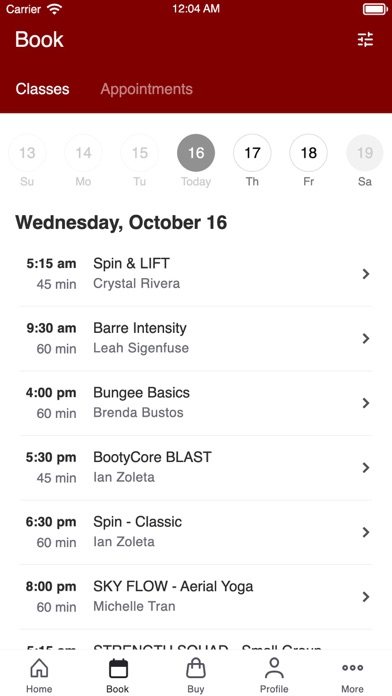Click the battery indicator icon
Screen dimensions: 392x696
pyautogui.click(x=375, y=9)
